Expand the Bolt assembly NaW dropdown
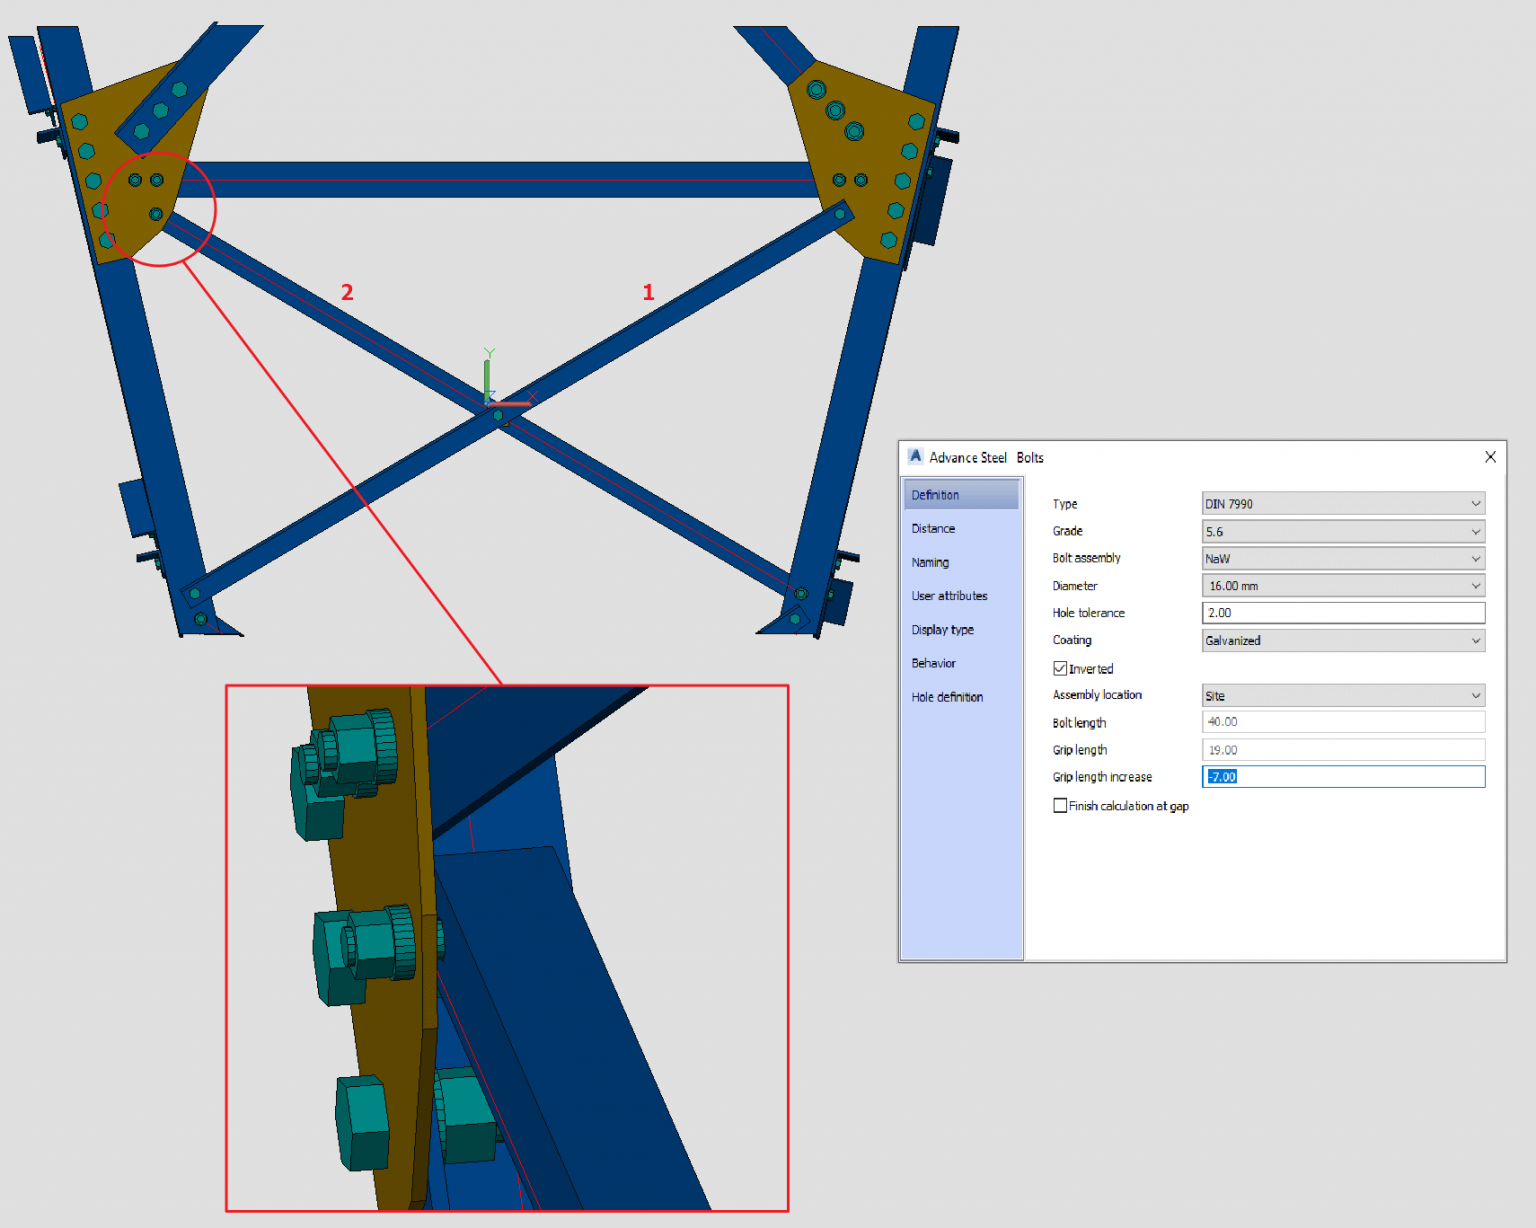Image resolution: width=1536 pixels, height=1228 pixels. coord(1477,558)
